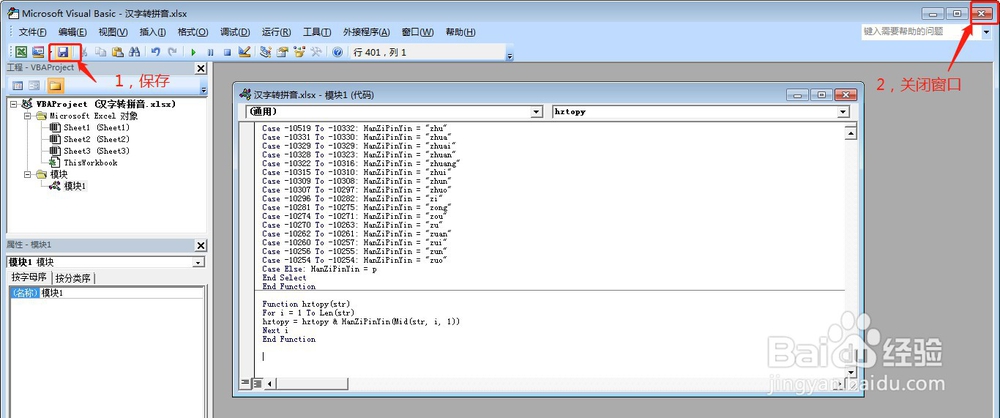Open the Properties Window toolbar icon

[x=283, y=52]
